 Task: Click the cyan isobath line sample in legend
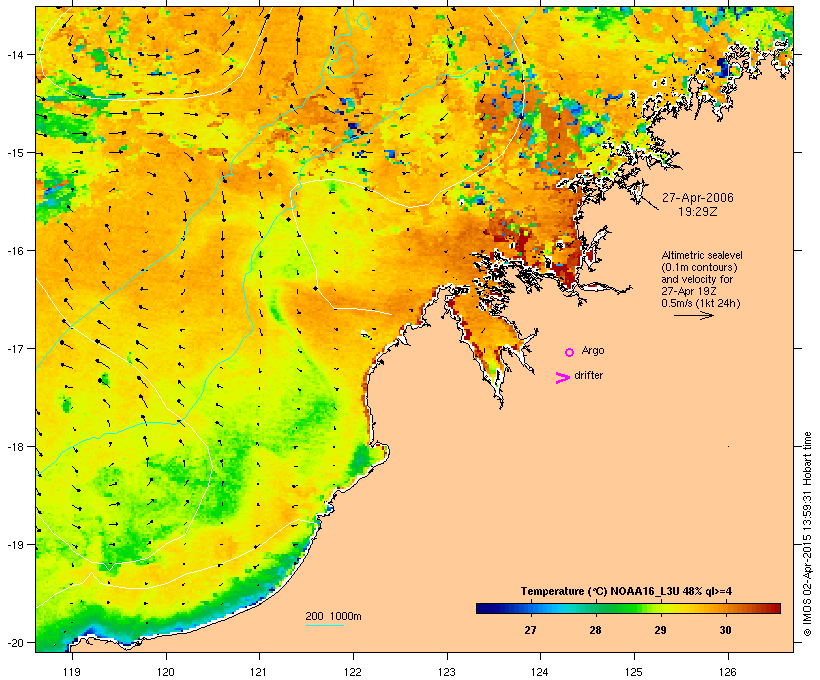[x=324, y=625]
